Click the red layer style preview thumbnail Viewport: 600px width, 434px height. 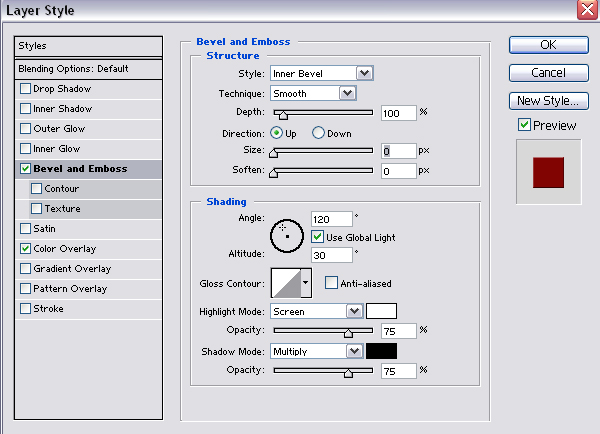[x=548, y=171]
